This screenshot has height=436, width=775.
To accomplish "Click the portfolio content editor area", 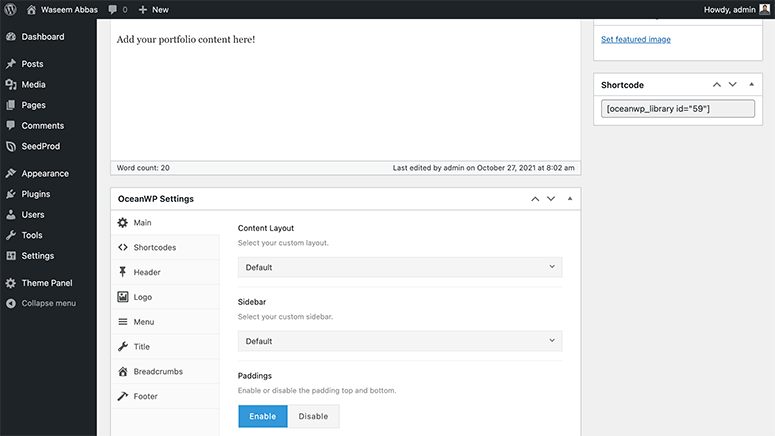I will 345,90.
